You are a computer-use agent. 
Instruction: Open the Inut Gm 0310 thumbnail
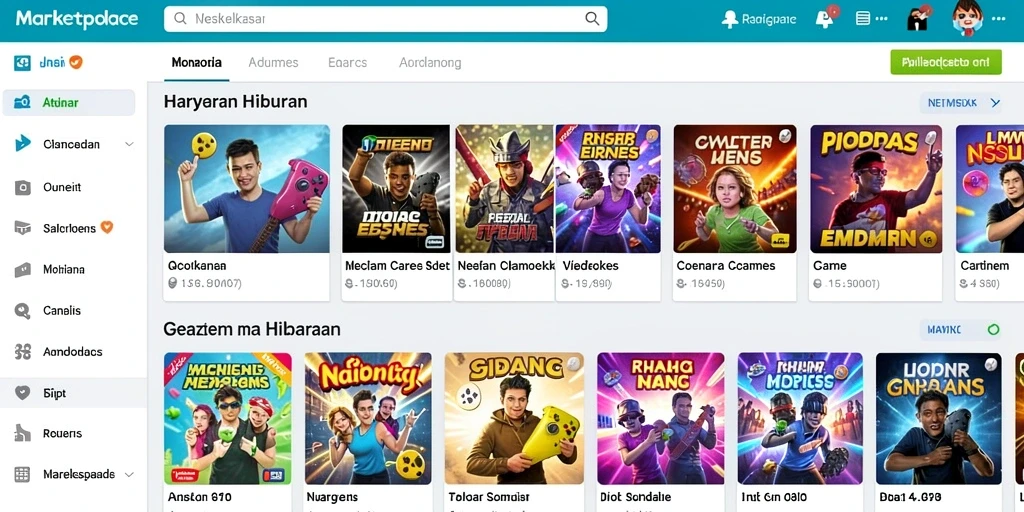coord(801,419)
